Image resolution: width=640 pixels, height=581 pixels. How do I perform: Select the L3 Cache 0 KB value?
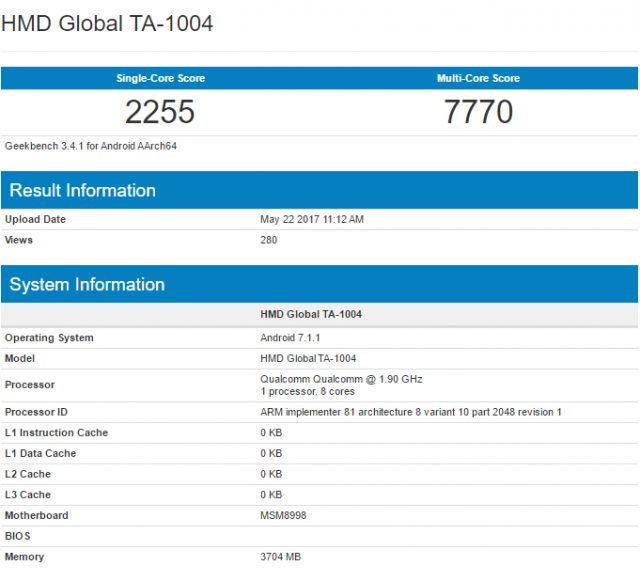pos(271,495)
